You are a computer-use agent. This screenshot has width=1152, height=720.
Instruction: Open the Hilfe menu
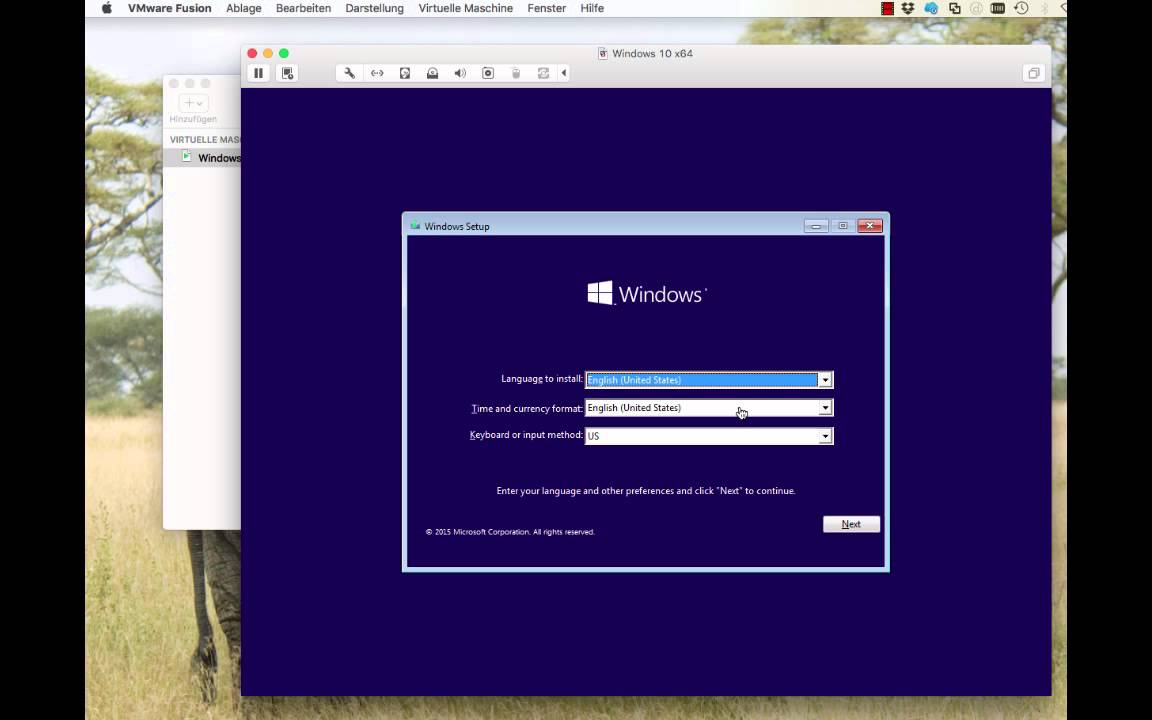click(592, 8)
